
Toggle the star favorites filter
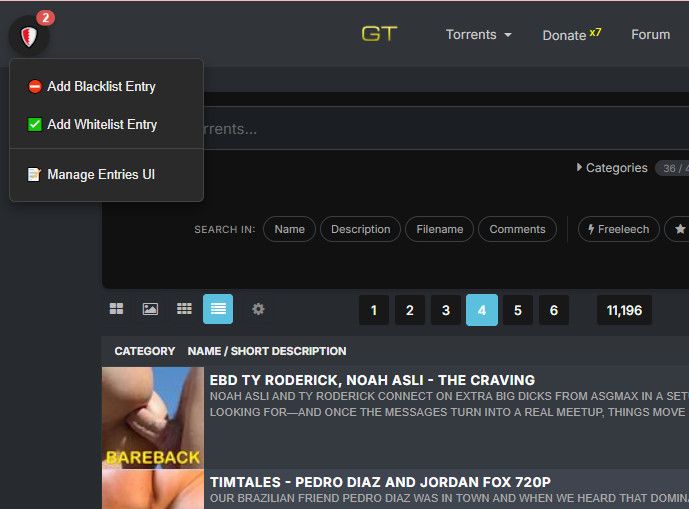point(677,229)
